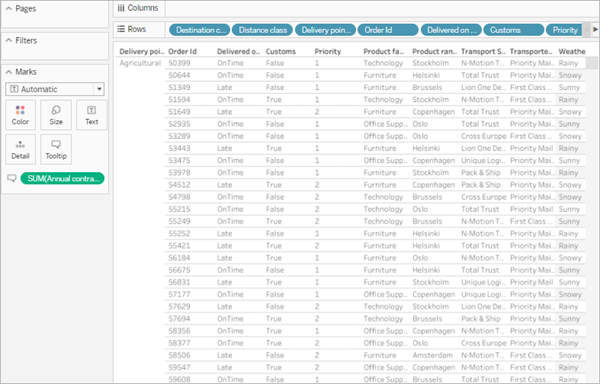Click the Order Id column header
This screenshot has height=384, width=600.
coord(183,51)
